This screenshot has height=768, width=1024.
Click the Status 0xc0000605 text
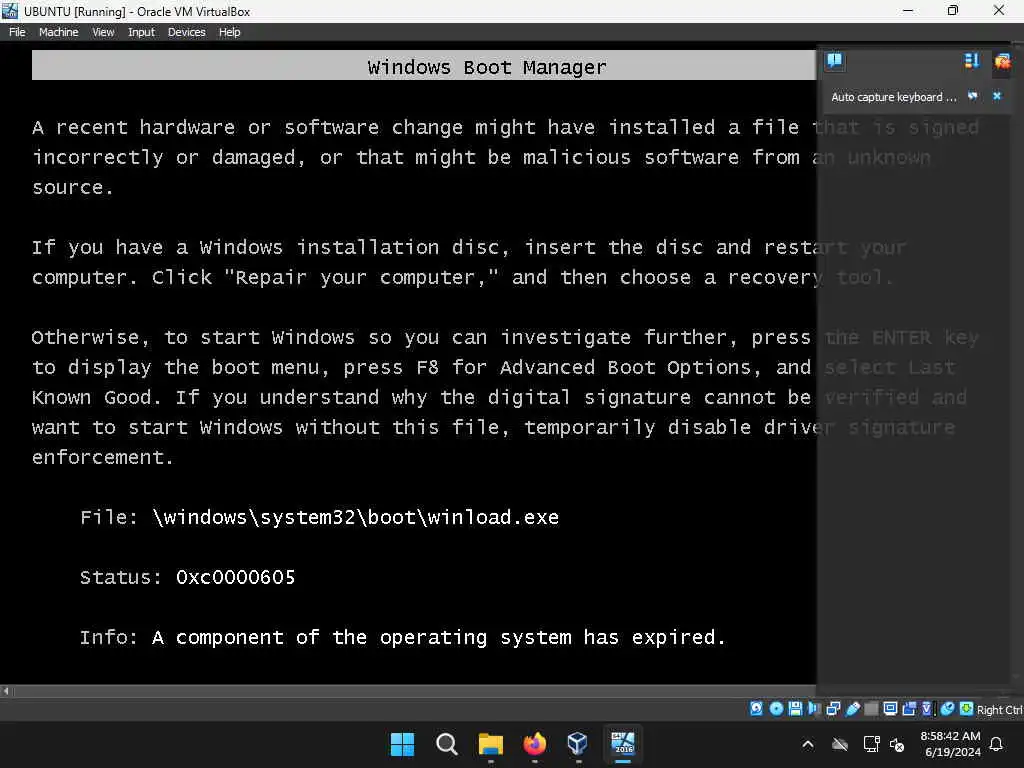(x=187, y=577)
